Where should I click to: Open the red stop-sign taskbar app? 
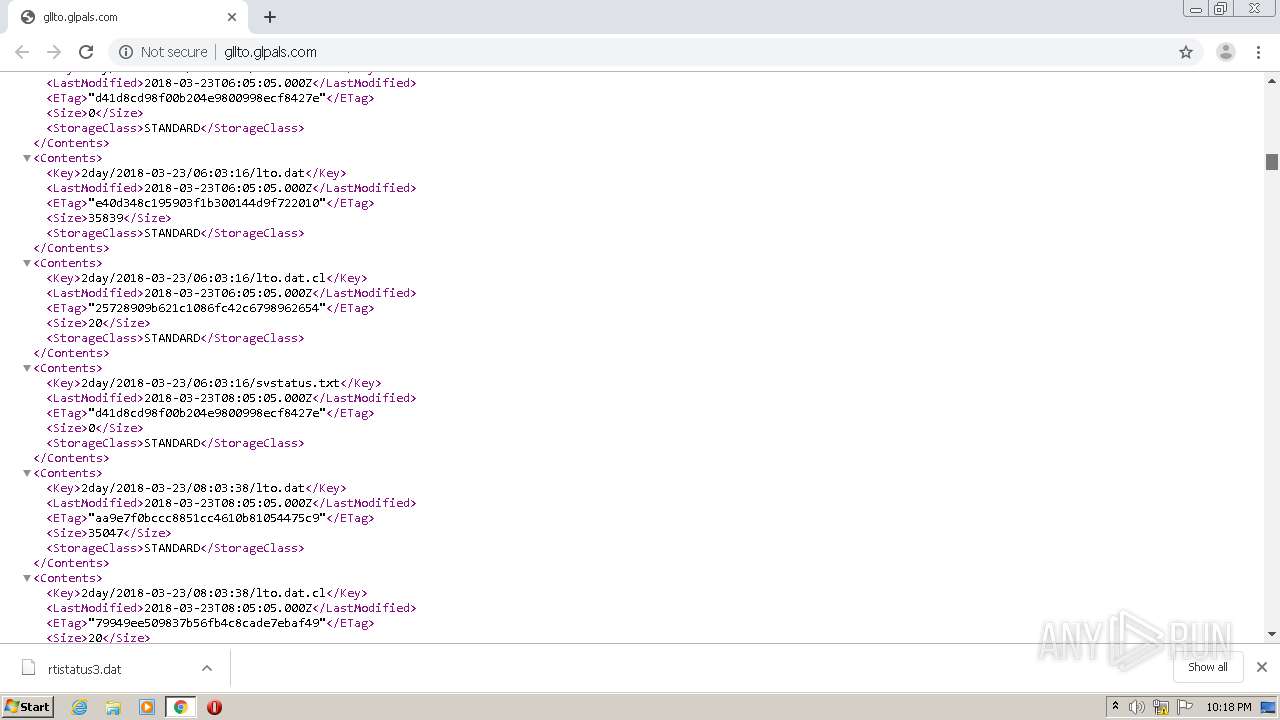point(214,707)
